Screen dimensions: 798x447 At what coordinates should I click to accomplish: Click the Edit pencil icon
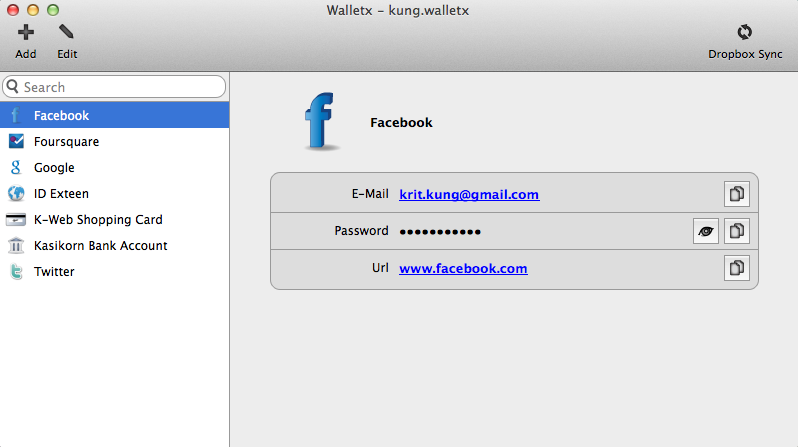pyautogui.click(x=66, y=32)
